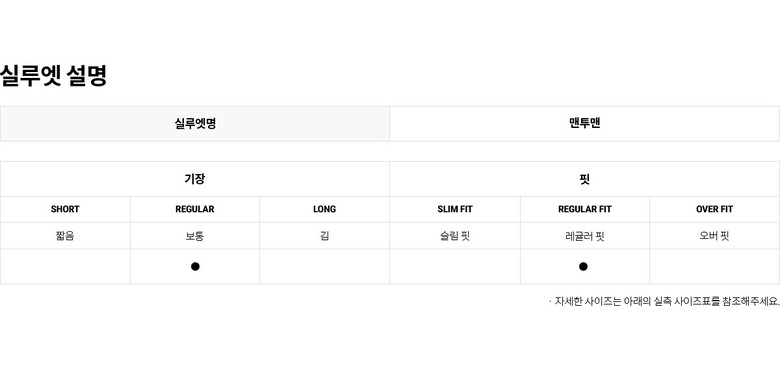Click the 실루엣 설명 heading
This screenshot has width=780, height=372.
coord(53,76)
